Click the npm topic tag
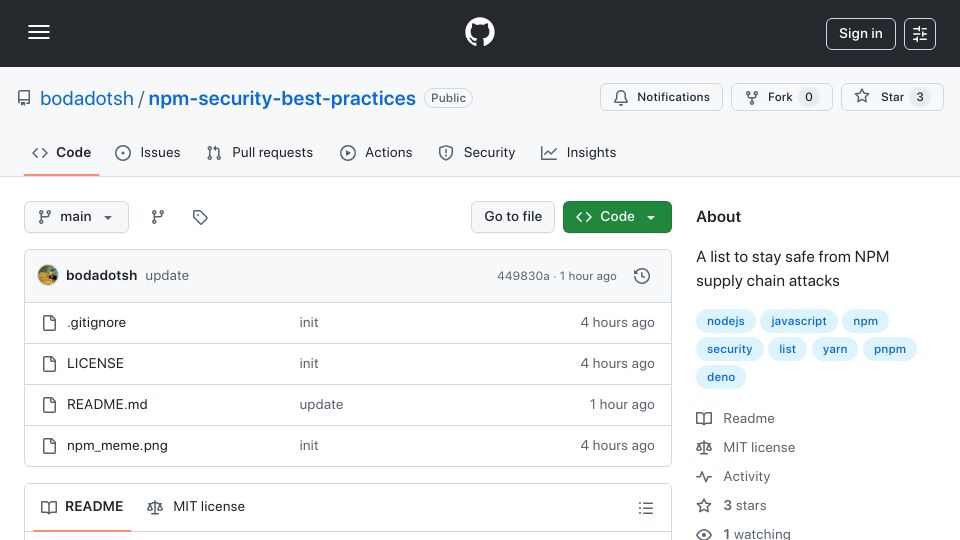Image resolution: width=960 pixels, height=540 pixels. [865, 321]
